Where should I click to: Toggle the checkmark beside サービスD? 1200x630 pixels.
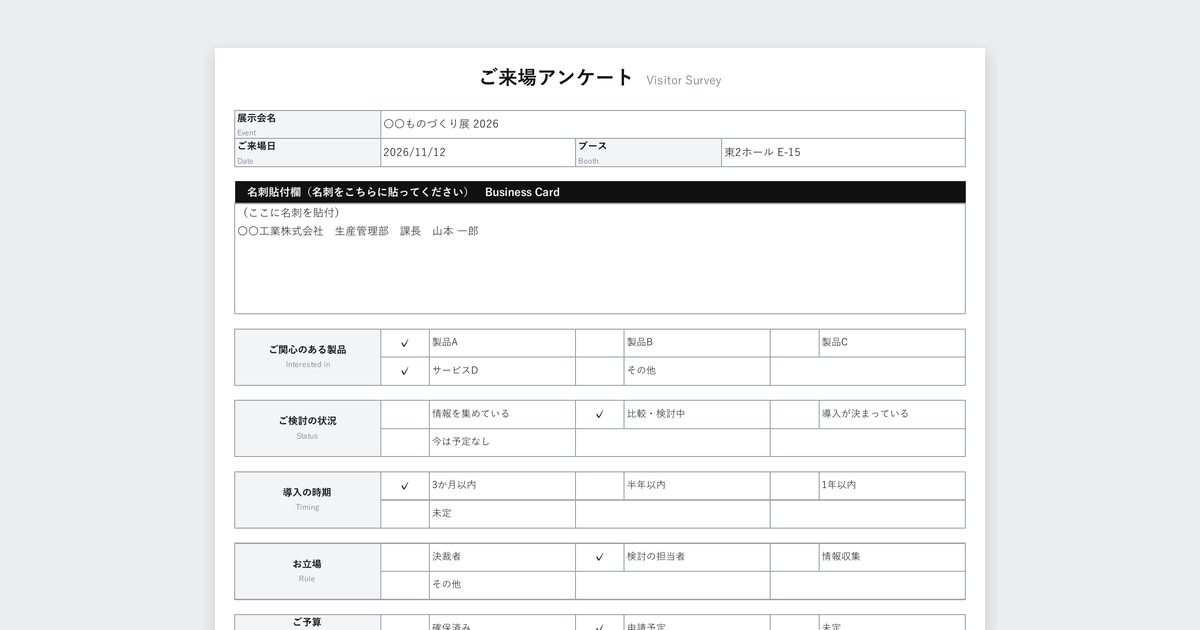point(405,371)
